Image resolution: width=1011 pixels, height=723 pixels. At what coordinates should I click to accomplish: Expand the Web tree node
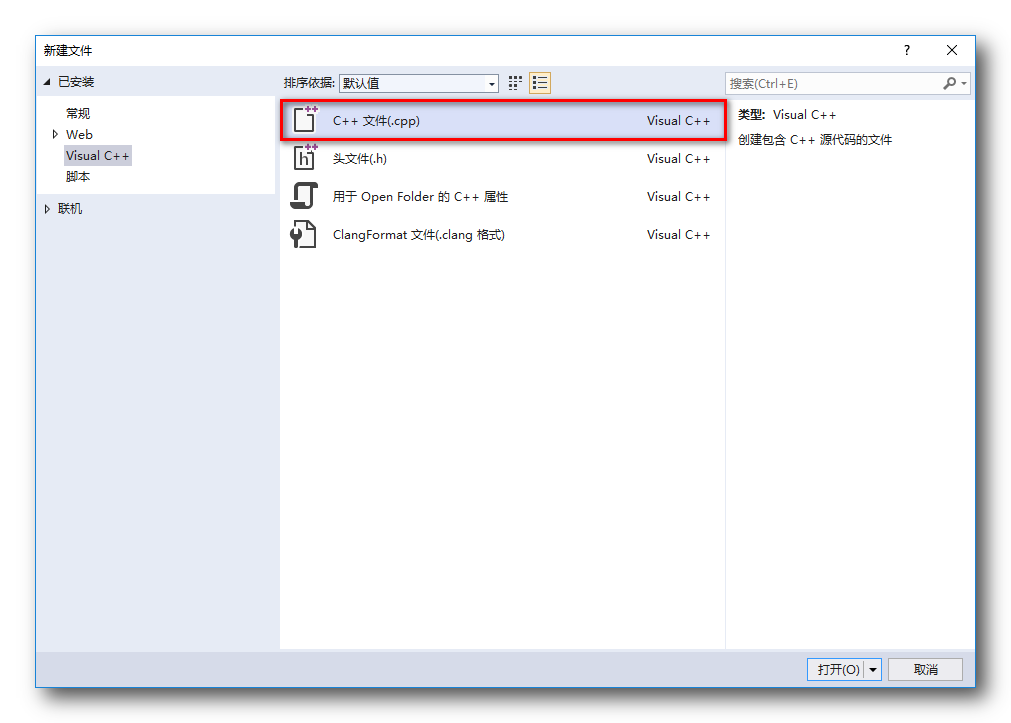(55, 134)
